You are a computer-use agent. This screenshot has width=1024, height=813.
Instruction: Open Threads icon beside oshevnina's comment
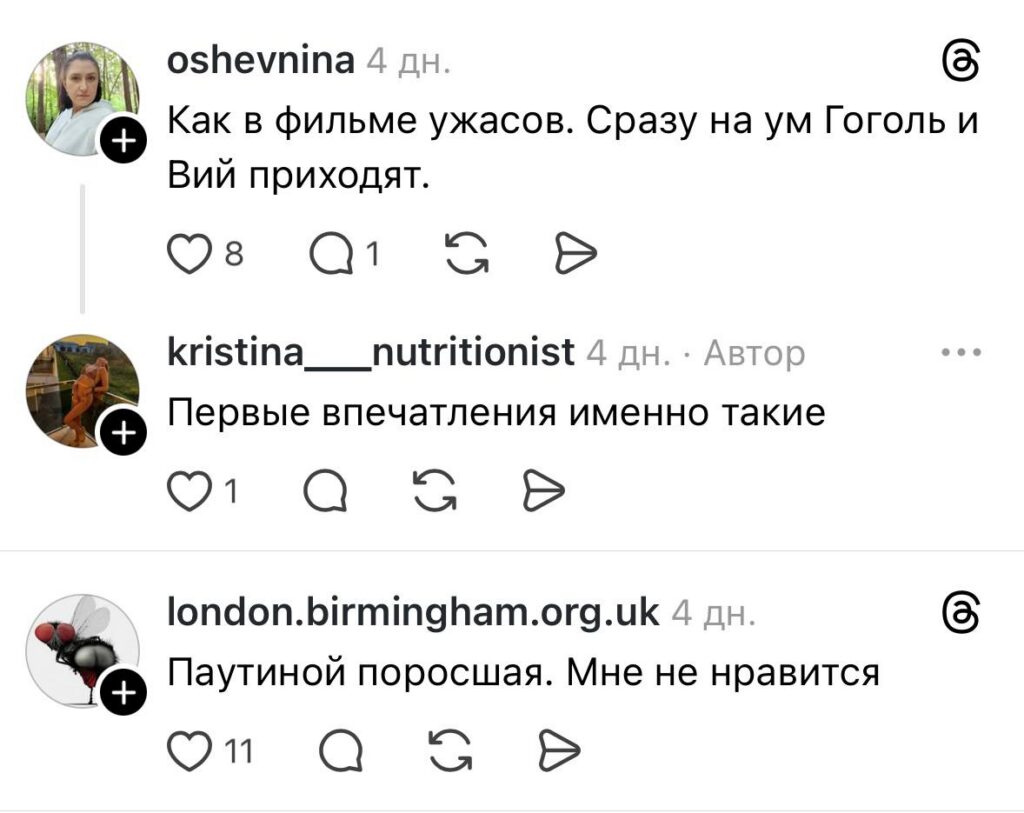[x=960, y=64]
